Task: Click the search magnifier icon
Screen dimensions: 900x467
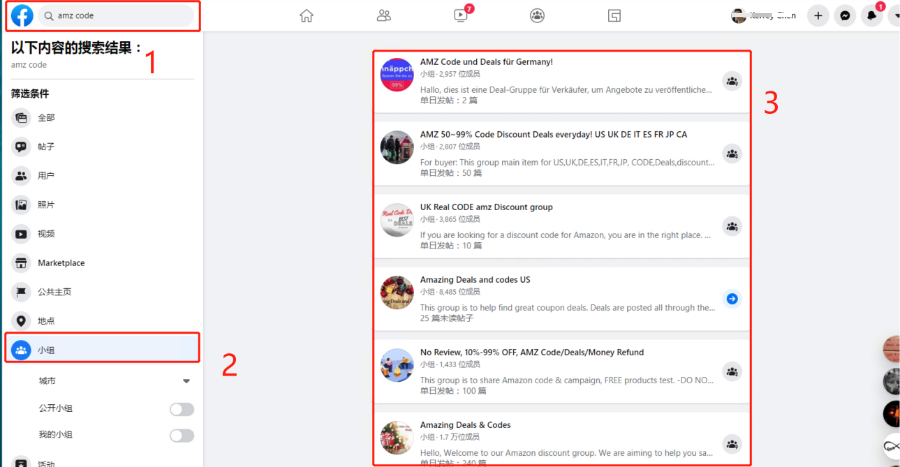Action: (49, 16)
